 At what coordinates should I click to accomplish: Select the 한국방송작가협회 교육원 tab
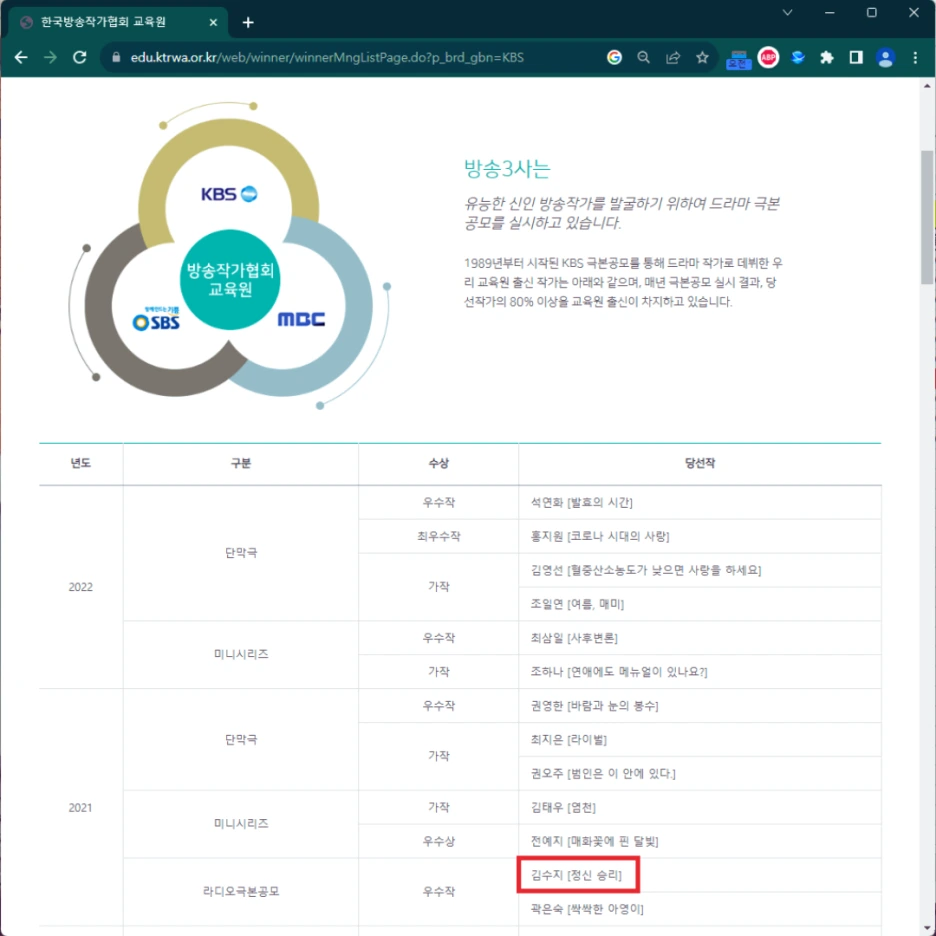[x=118, y=22]
